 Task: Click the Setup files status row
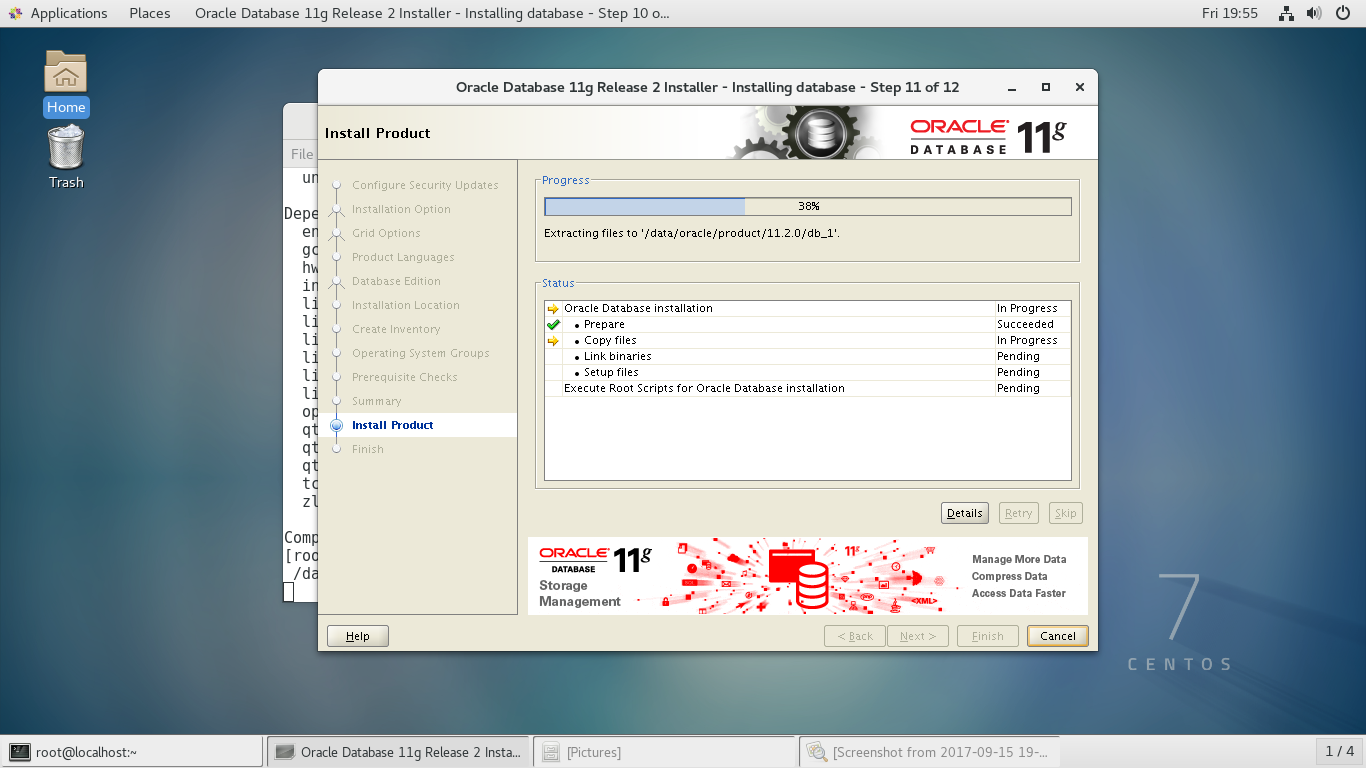pyautogui.click(x=808, y=372)
